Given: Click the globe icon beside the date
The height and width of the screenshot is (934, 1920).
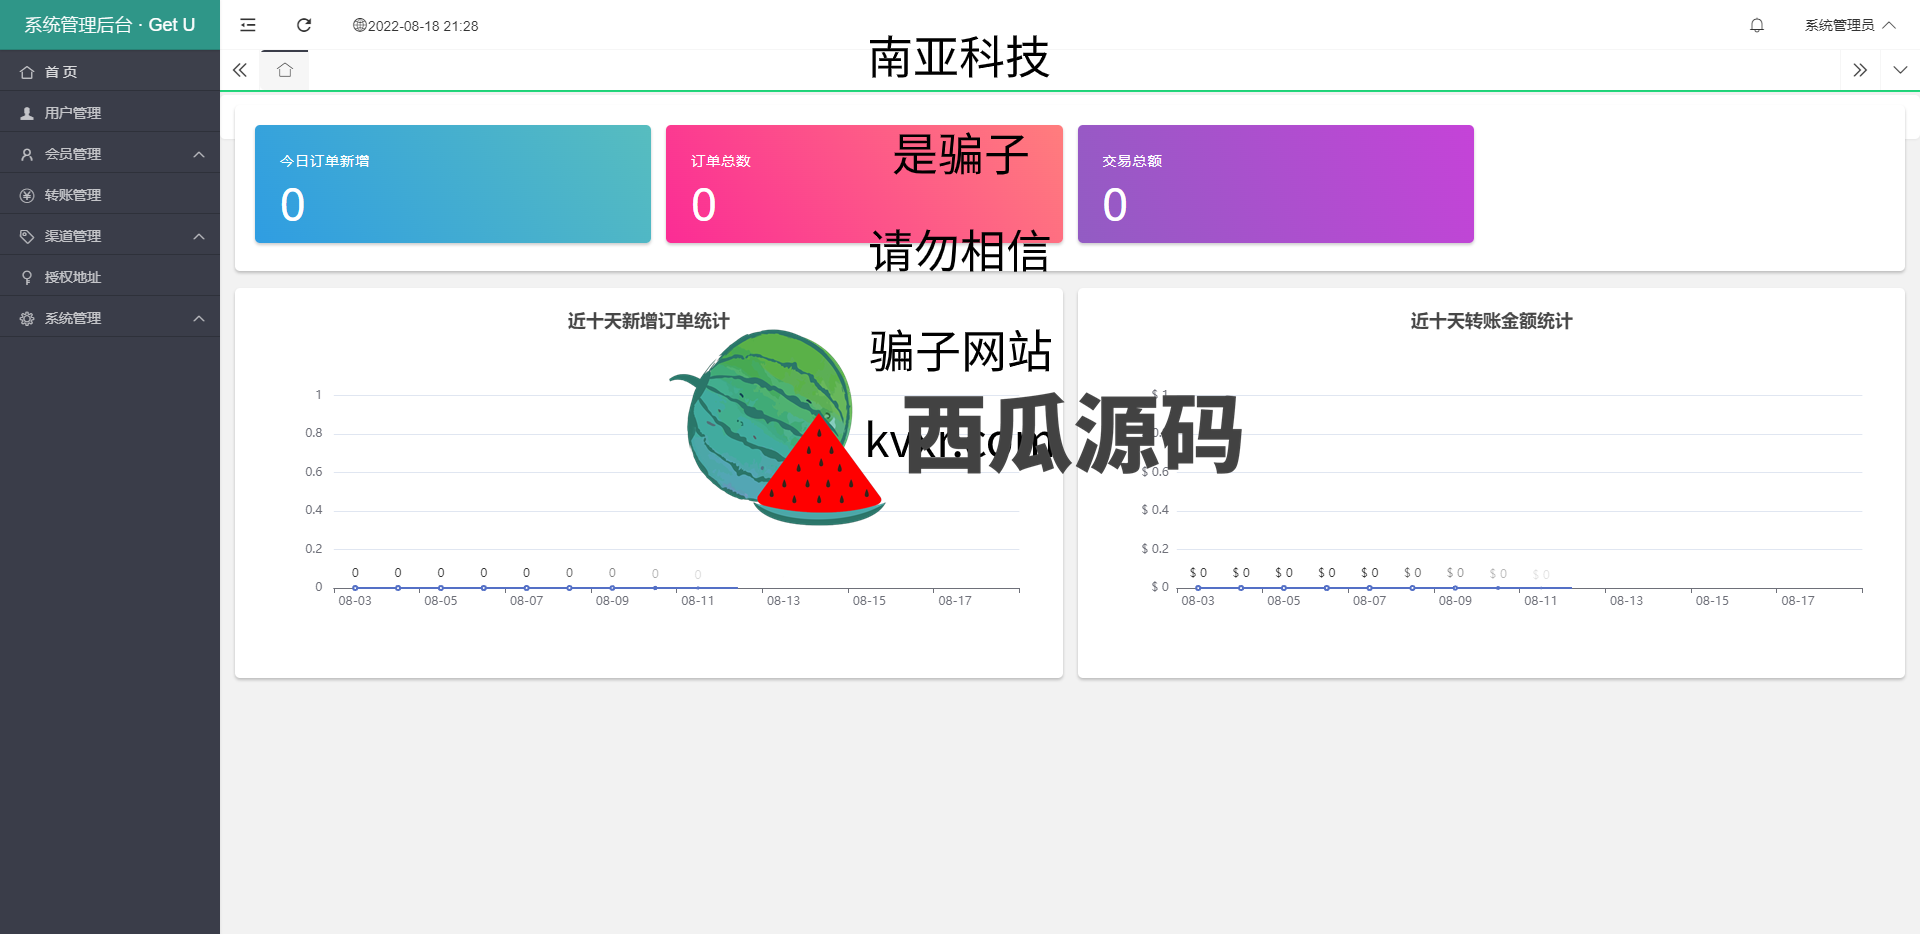Looking at the screenshot, I should click(x=359, y=25).
